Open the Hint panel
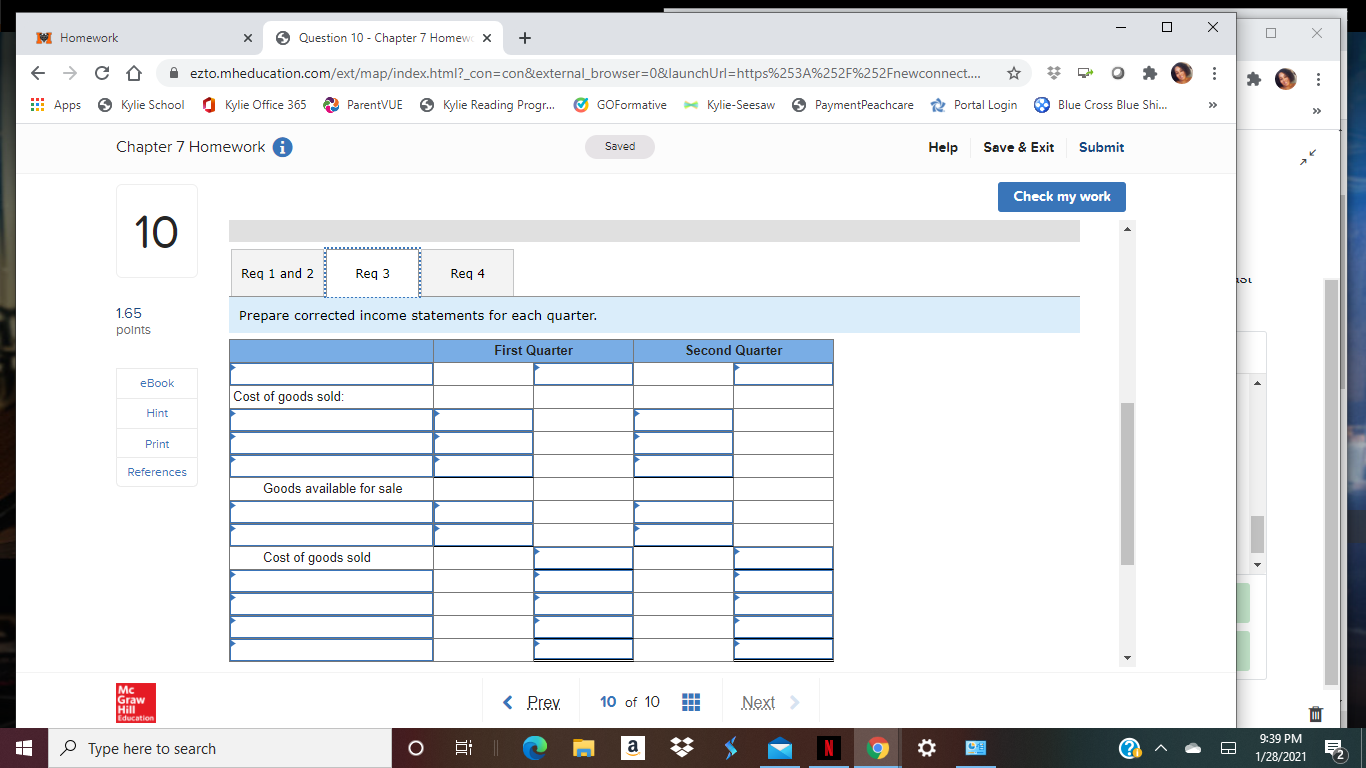This screenshot has height=768, width=1366. pyautogui.click(x=156, y=412)
